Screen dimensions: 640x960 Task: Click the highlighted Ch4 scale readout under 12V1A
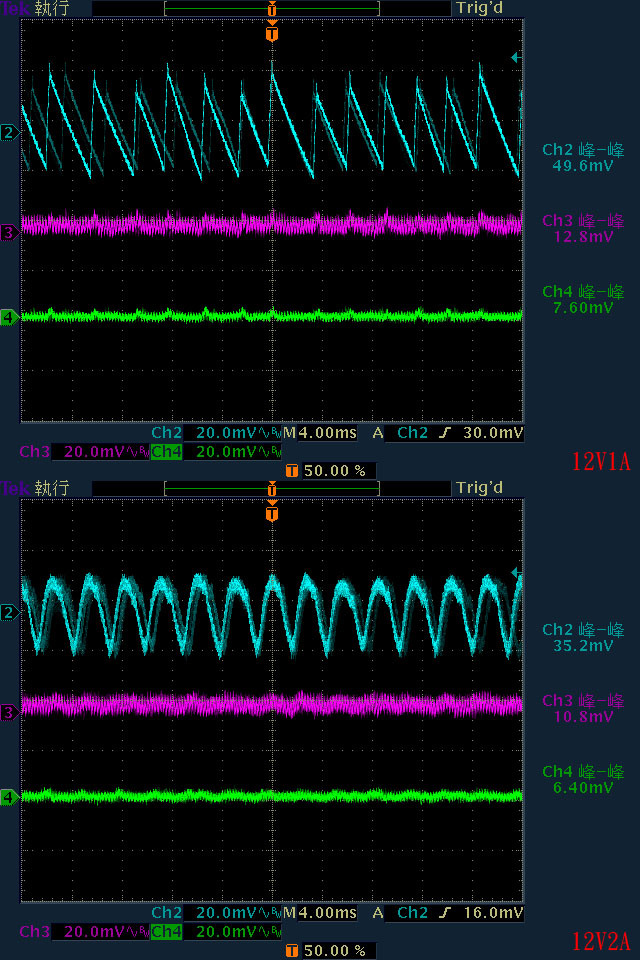216,452
